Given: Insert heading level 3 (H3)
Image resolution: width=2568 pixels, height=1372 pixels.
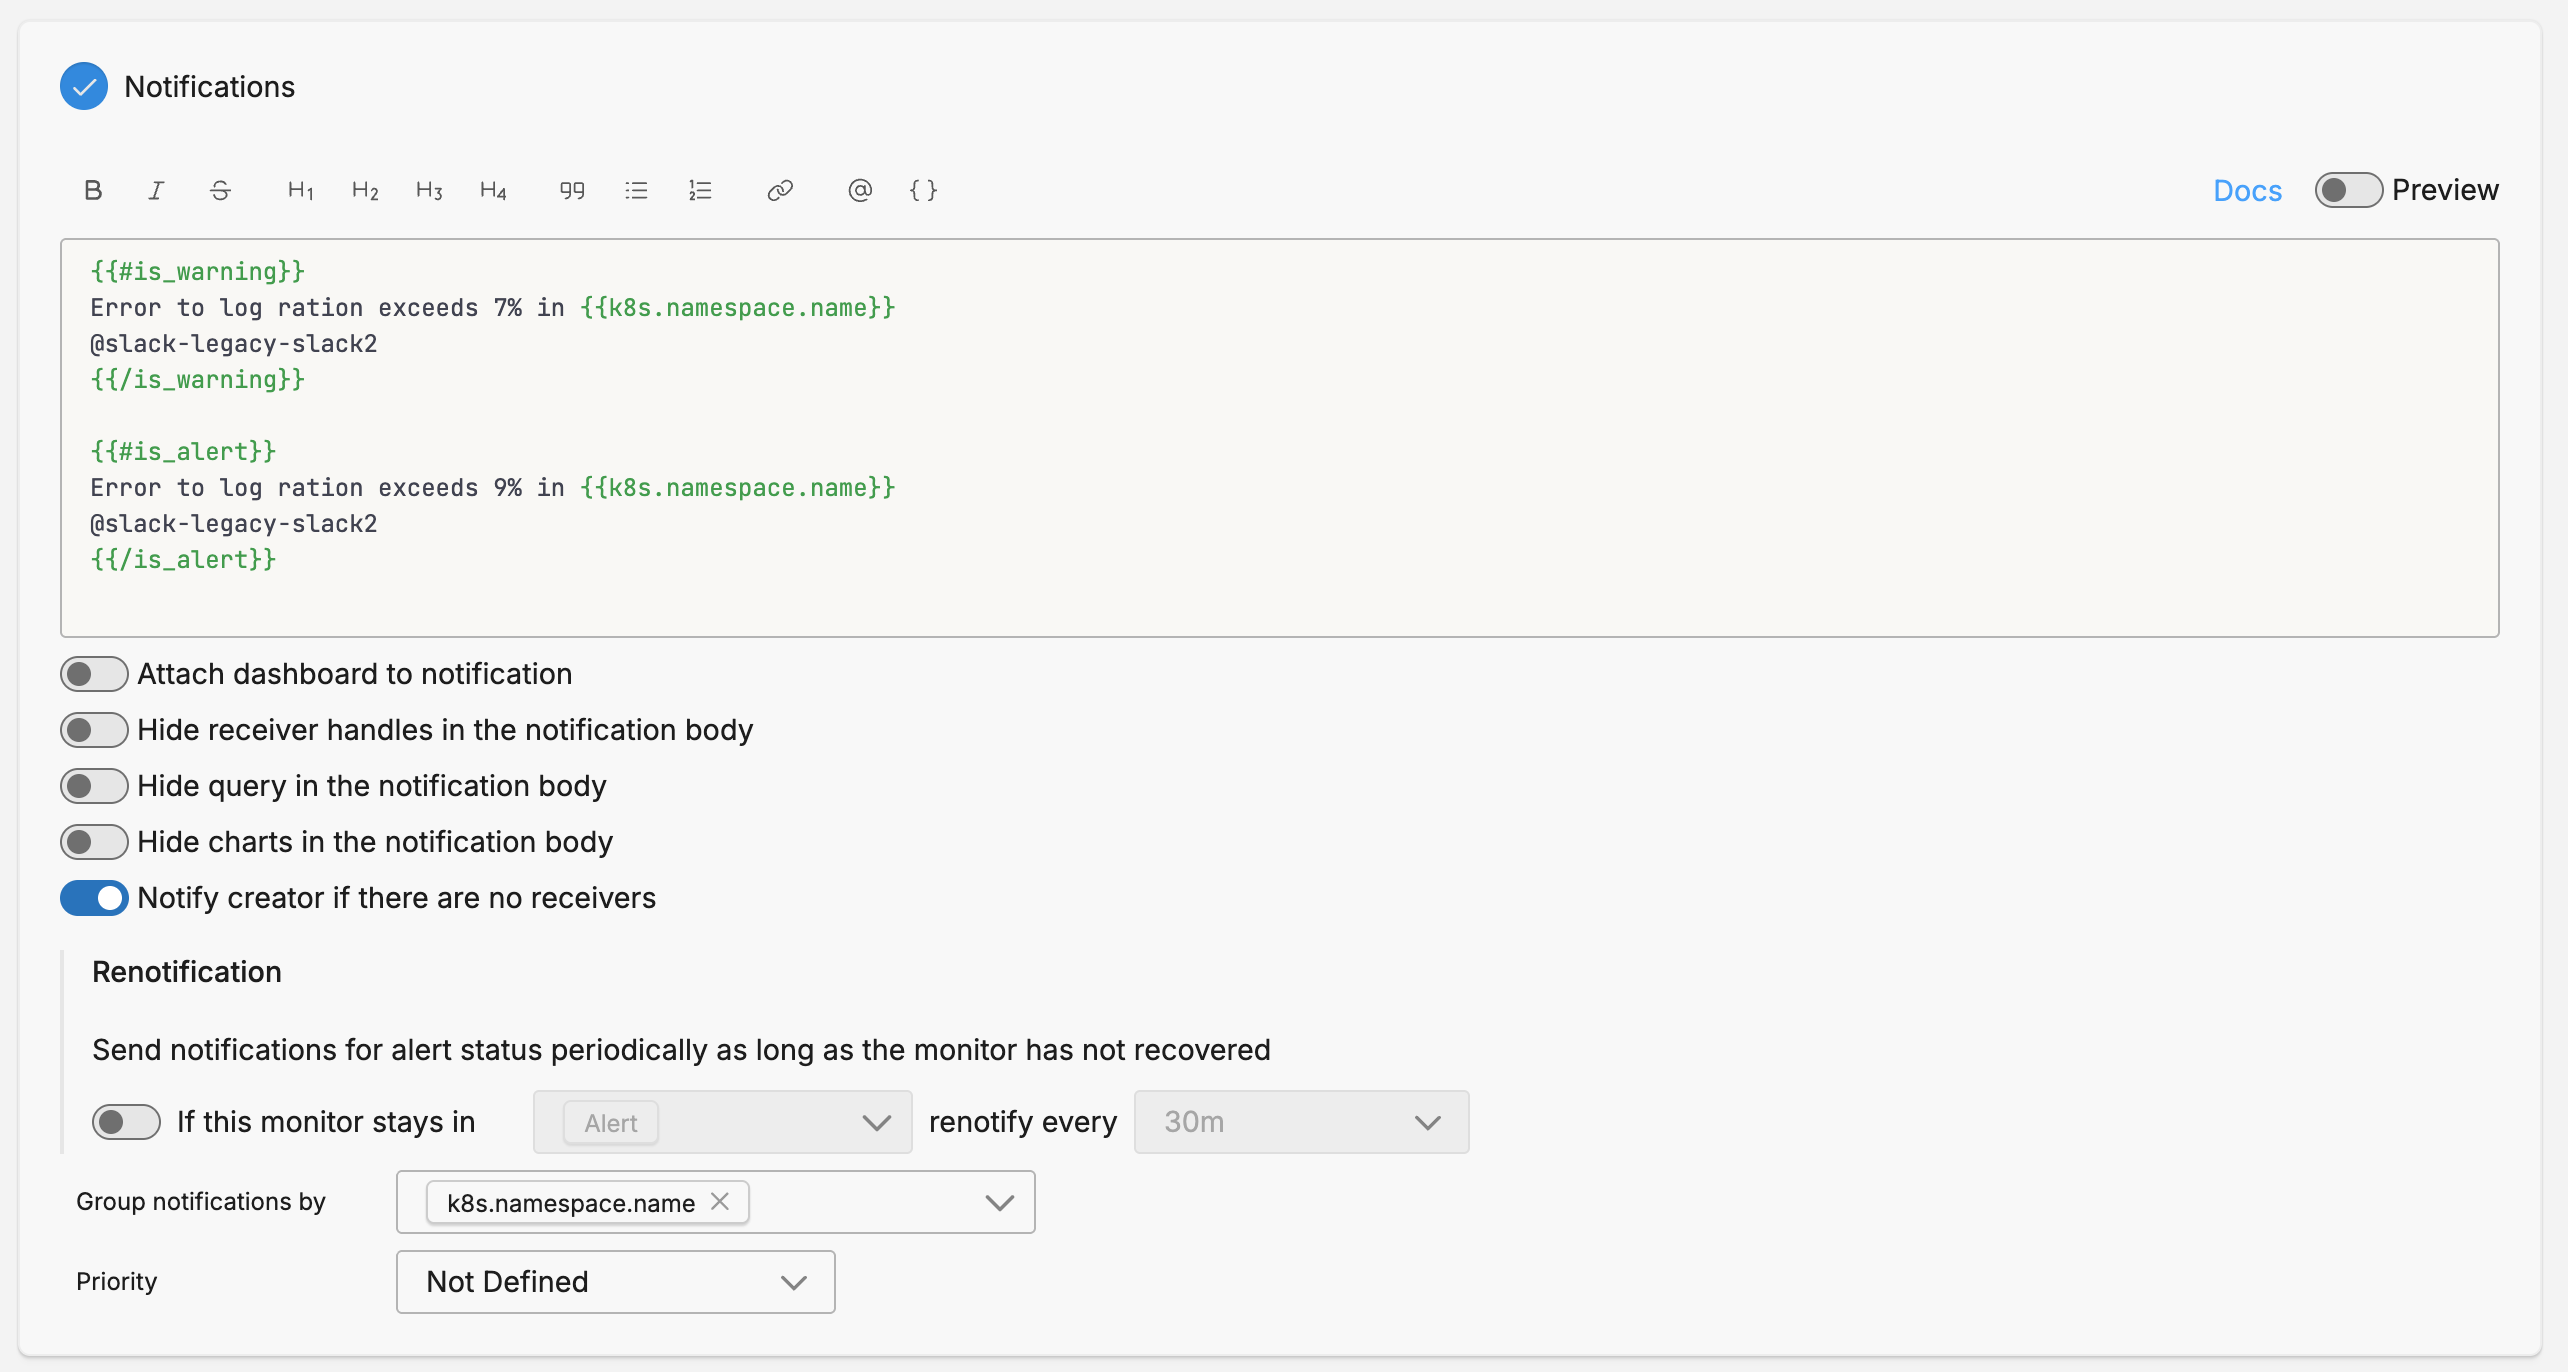Looking at the screenshot, I should pyautogui.click(x=428, y=190).
